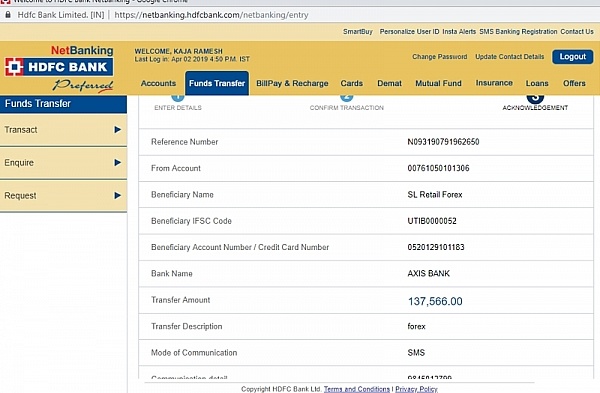Image resolution: width=600 pixels, height=393 pixels.
Task: Click the HDFC Bank logo
Action: [59, 67]
